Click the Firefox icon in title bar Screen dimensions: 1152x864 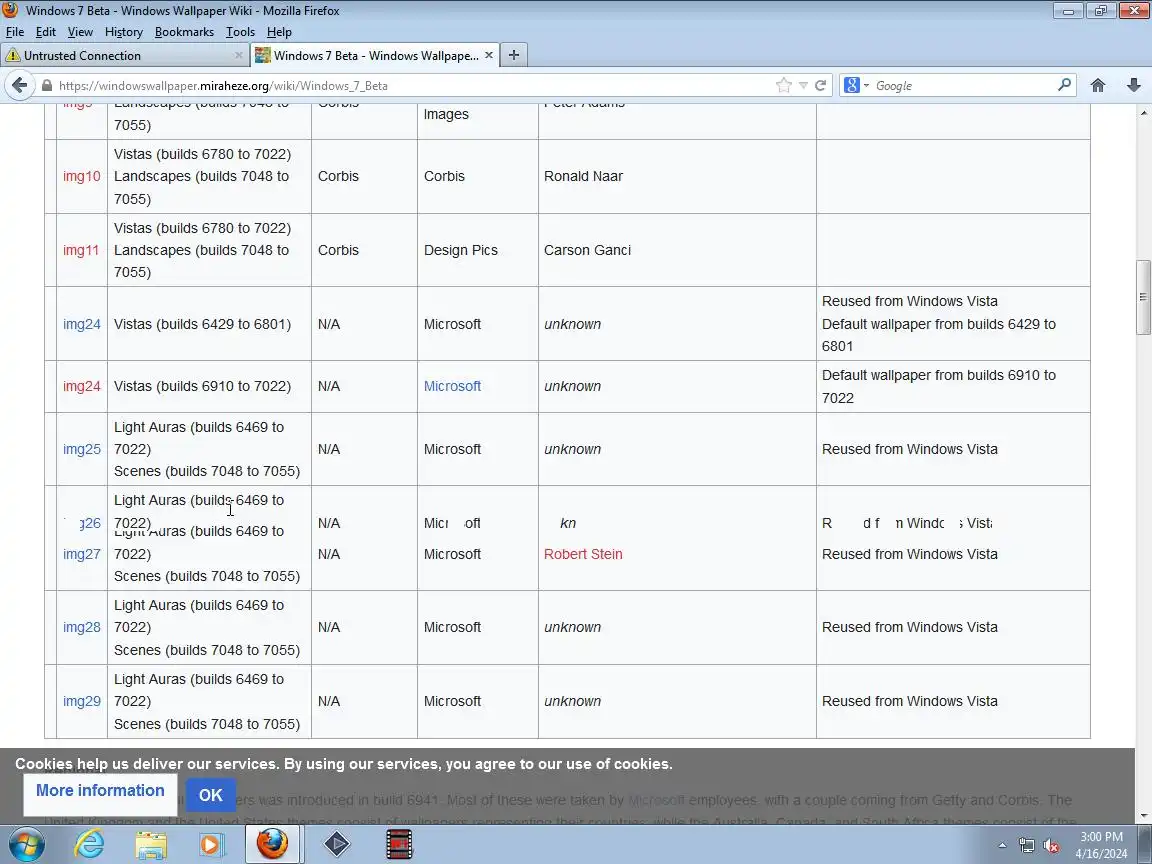(x=10, y=10)
